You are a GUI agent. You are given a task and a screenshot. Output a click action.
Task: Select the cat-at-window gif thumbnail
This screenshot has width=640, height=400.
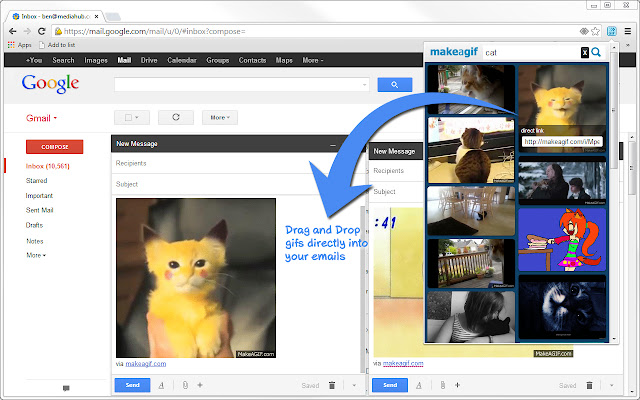[x=471, y=150]
